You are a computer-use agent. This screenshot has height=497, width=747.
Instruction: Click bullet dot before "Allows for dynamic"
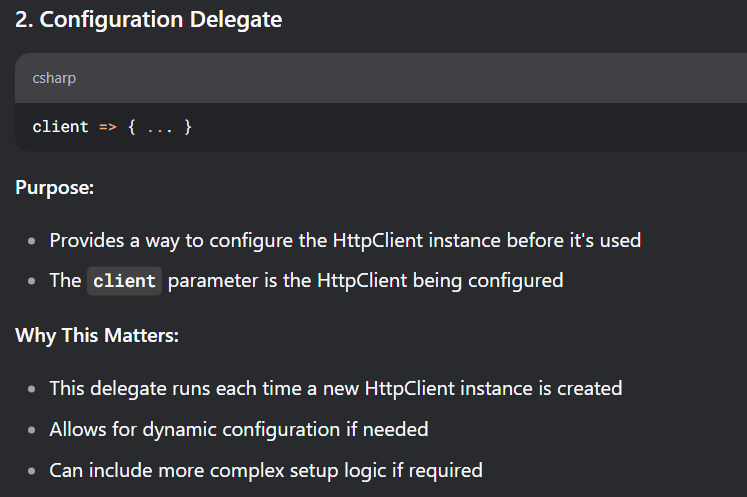pos(31,430)
